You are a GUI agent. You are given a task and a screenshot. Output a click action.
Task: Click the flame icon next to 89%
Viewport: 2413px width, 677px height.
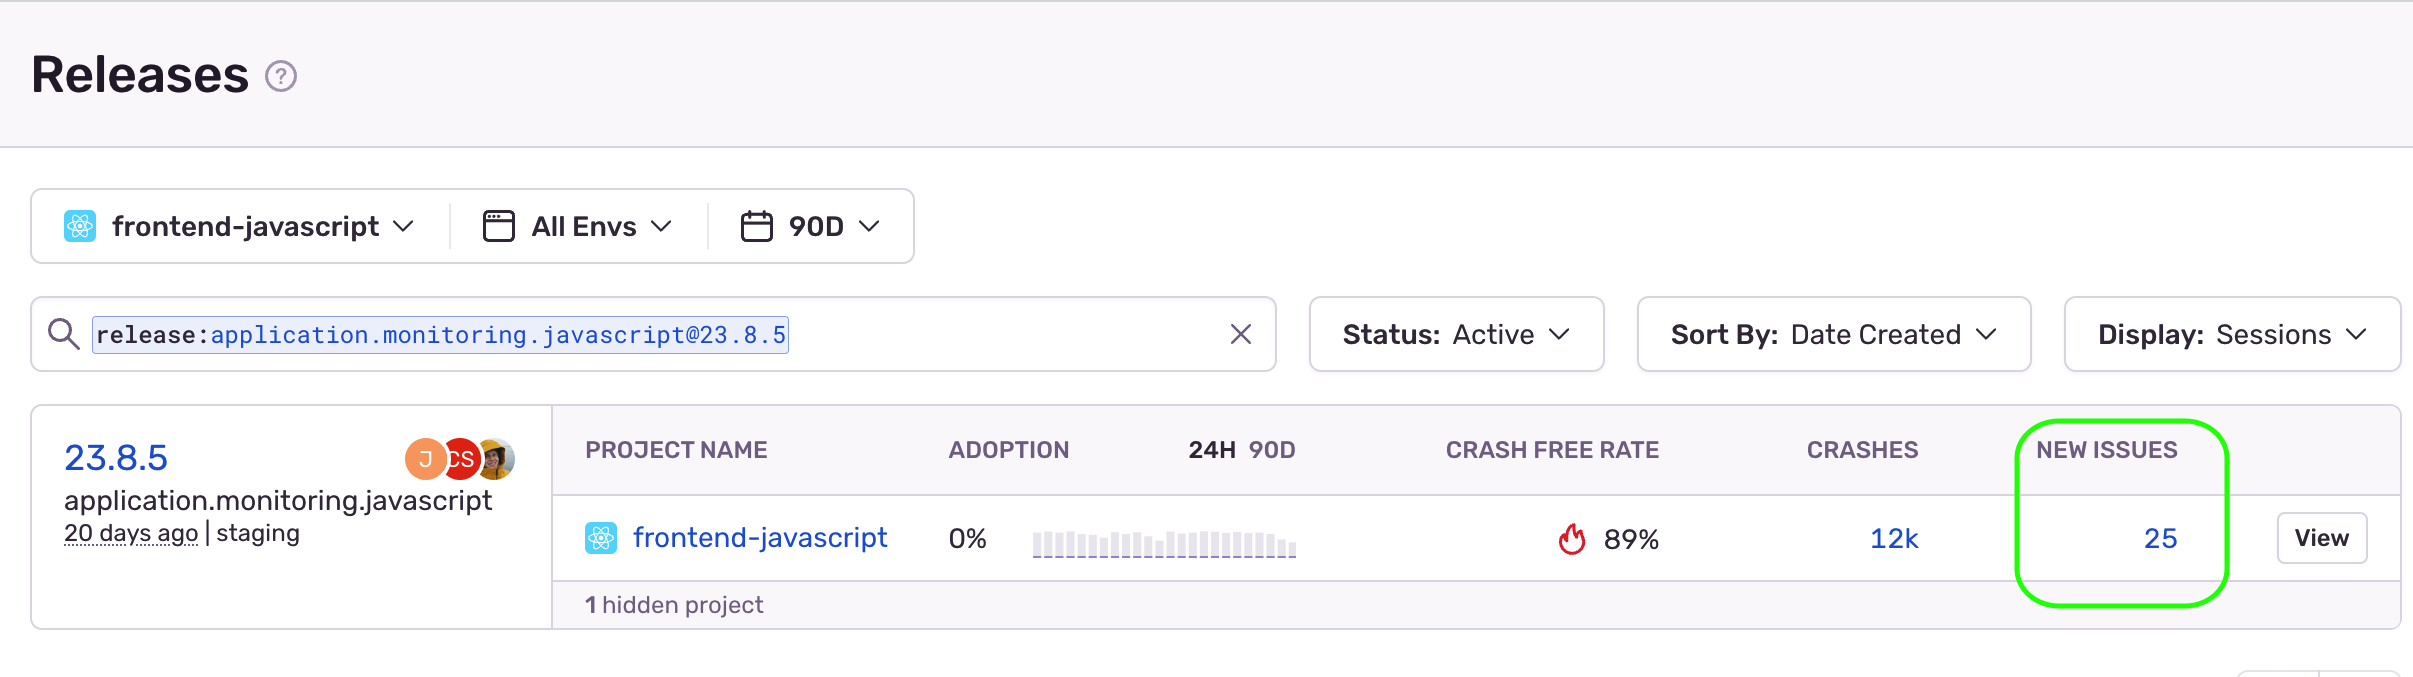(x=1570, y=538)
